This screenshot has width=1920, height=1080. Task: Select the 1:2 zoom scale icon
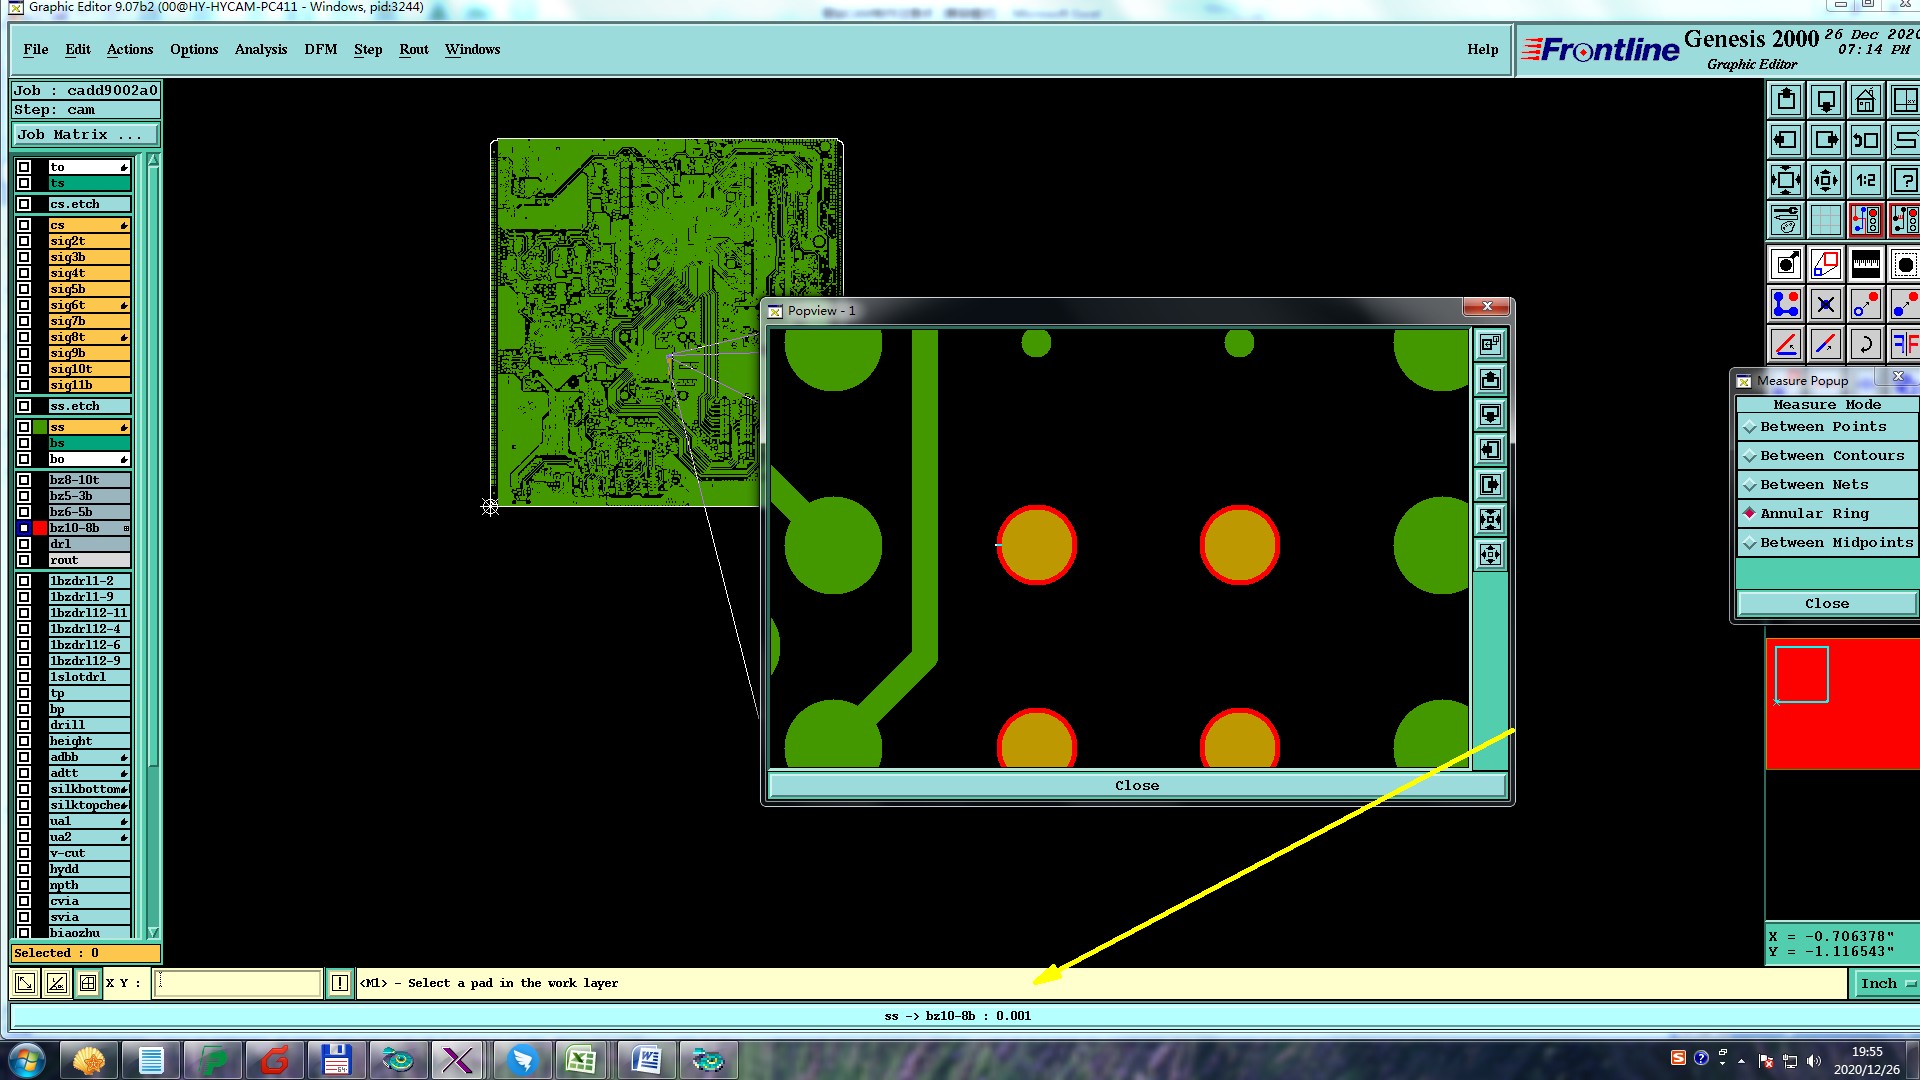pyautogui.click(x=1865, y=180)
